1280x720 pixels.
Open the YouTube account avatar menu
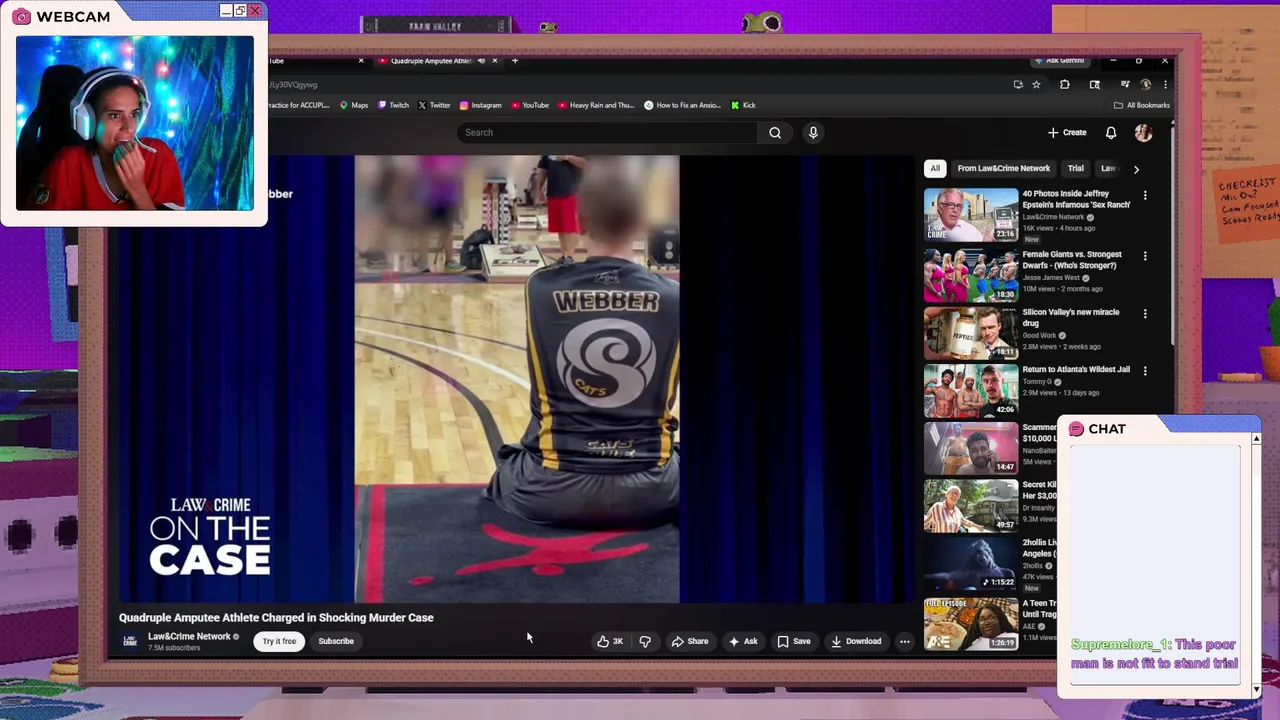click(x=1143, y=132)
